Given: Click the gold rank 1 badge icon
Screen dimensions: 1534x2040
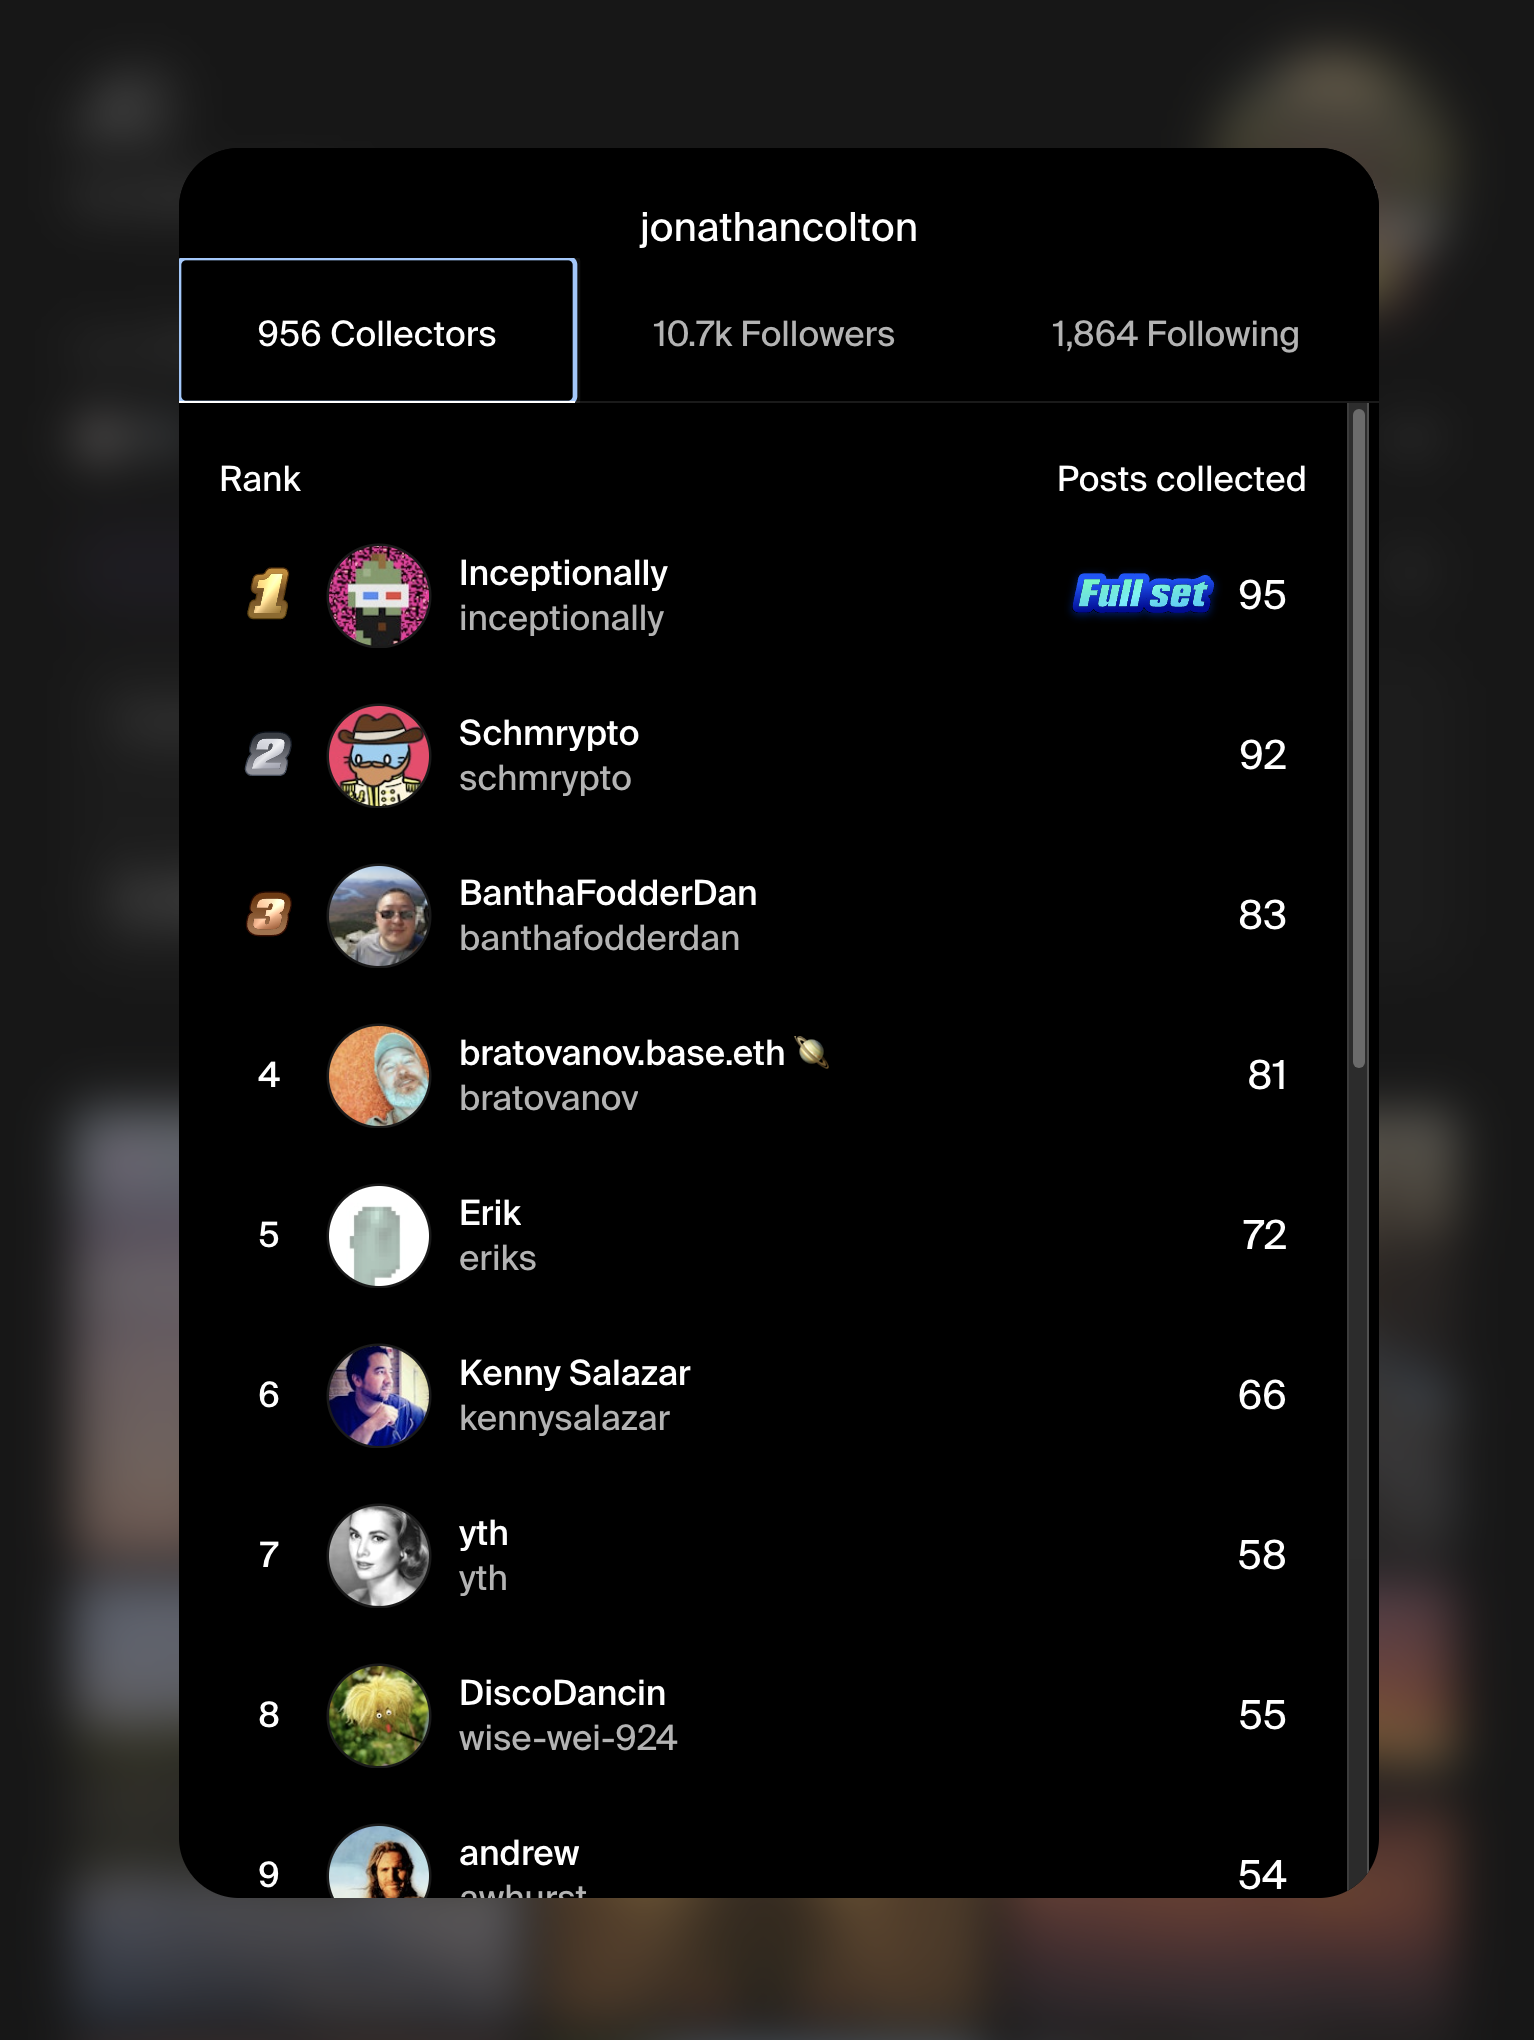Looking at the screenshot, I should coord(269,595).
